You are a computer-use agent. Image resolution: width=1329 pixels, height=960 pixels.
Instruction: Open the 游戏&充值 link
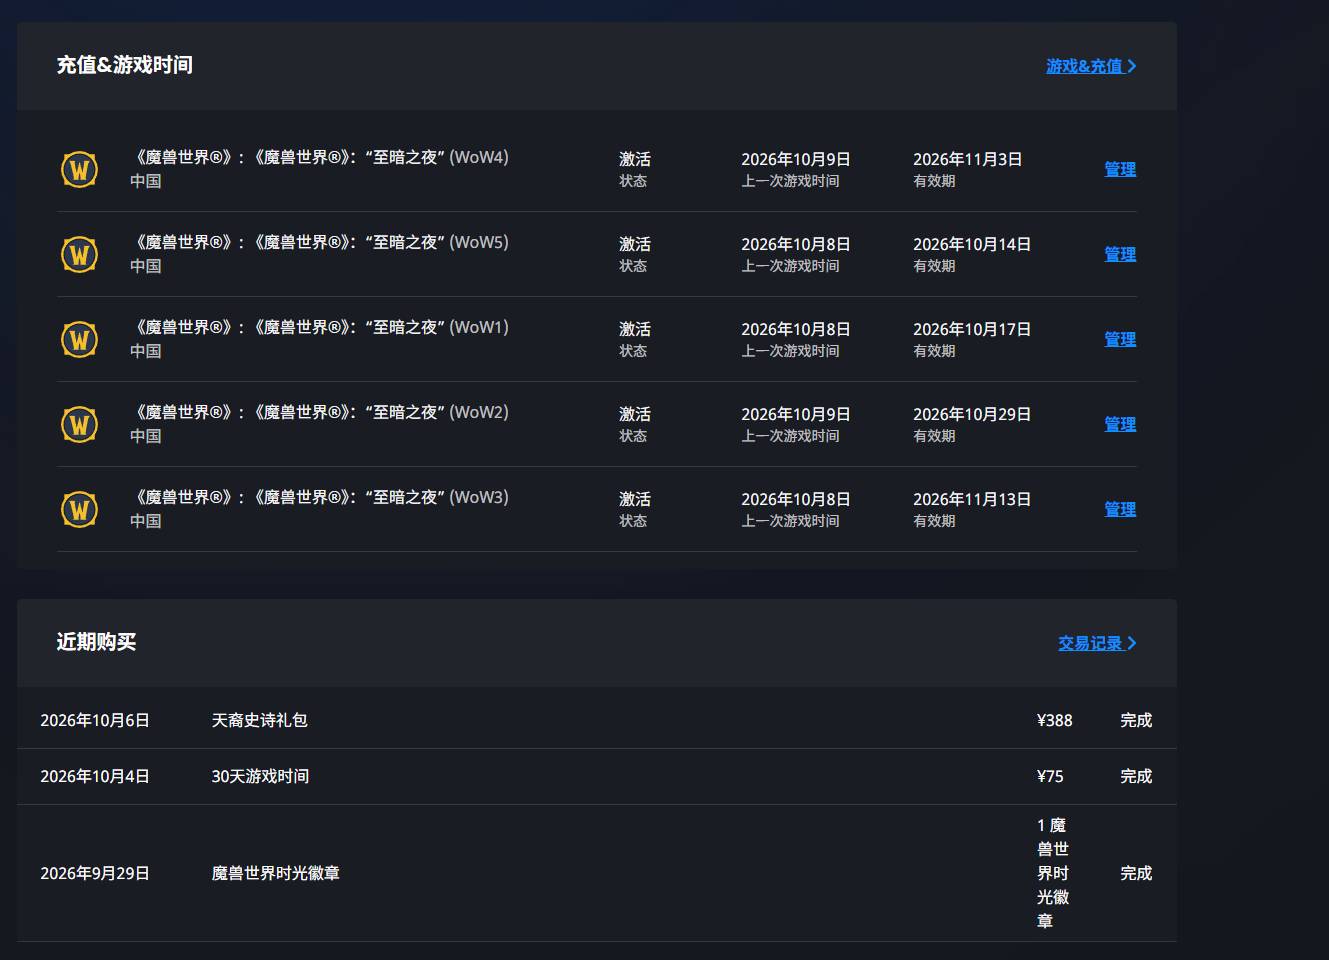pyautogui.click(x=1091, y=66)
